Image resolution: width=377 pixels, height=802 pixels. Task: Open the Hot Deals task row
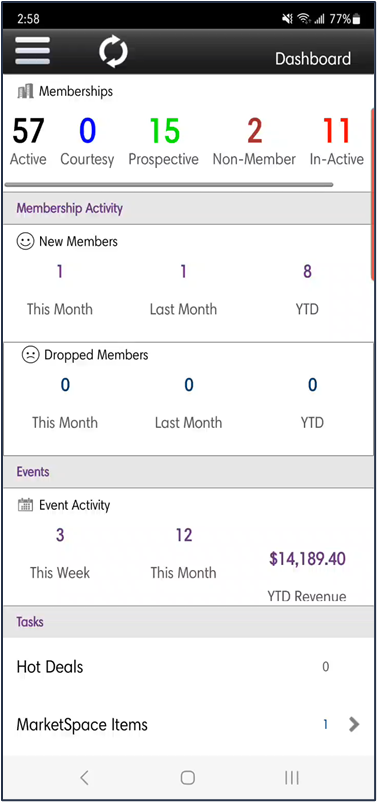188,666
